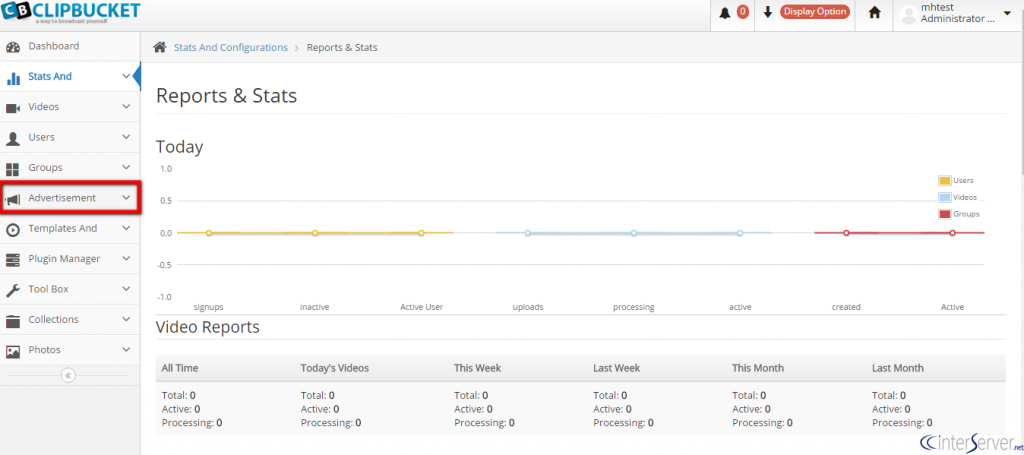1024x455 pixels.
Task: Go to the home page icon
Action: pyautogui.click(x=874, y=12)
